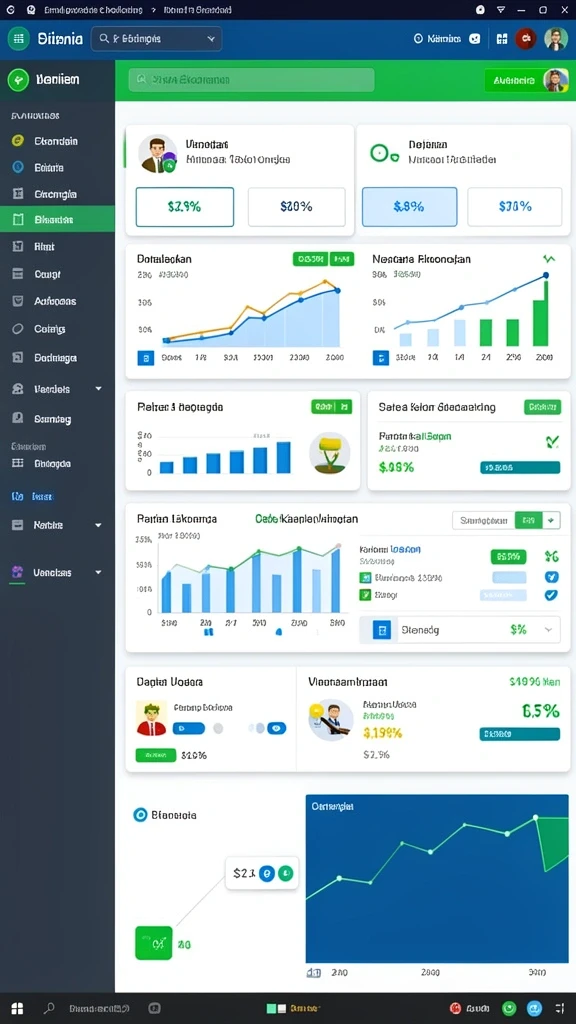Screen dimensions: 576x1024
Task: Click the green trend arrow icon above the bar-line chart
Action: tap(549, 259)
